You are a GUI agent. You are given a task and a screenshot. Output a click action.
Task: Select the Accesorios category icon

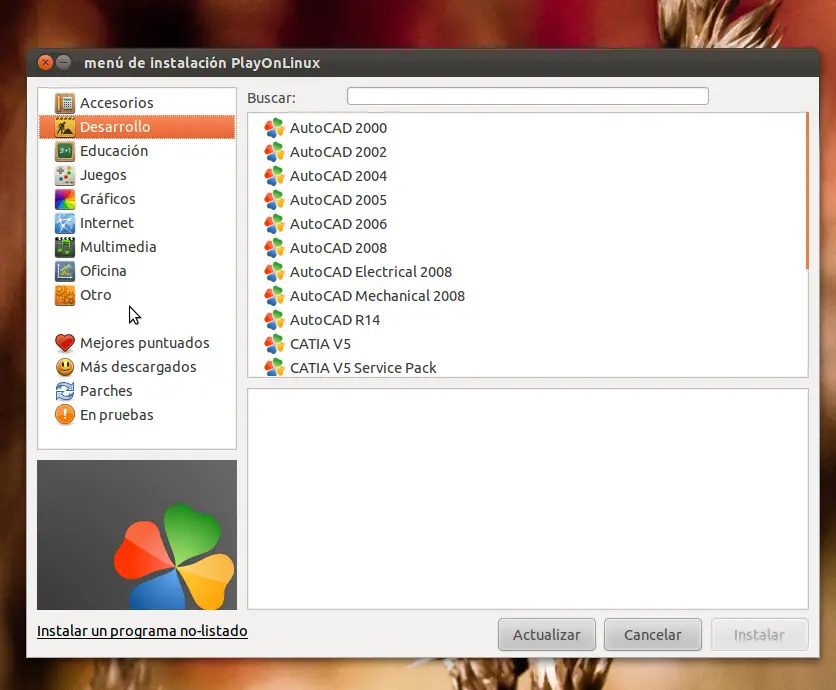[65, 103]
